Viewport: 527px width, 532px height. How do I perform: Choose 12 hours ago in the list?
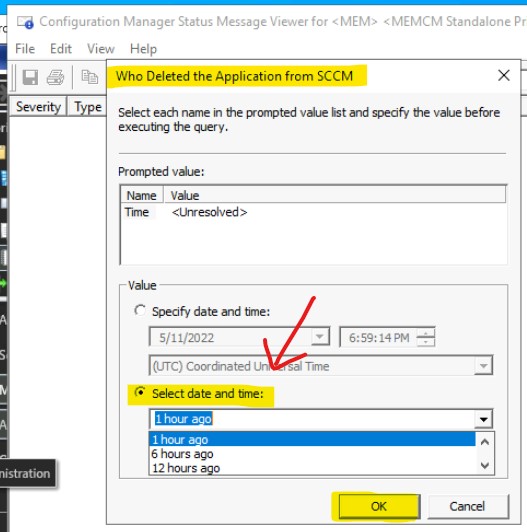(312, 468)
